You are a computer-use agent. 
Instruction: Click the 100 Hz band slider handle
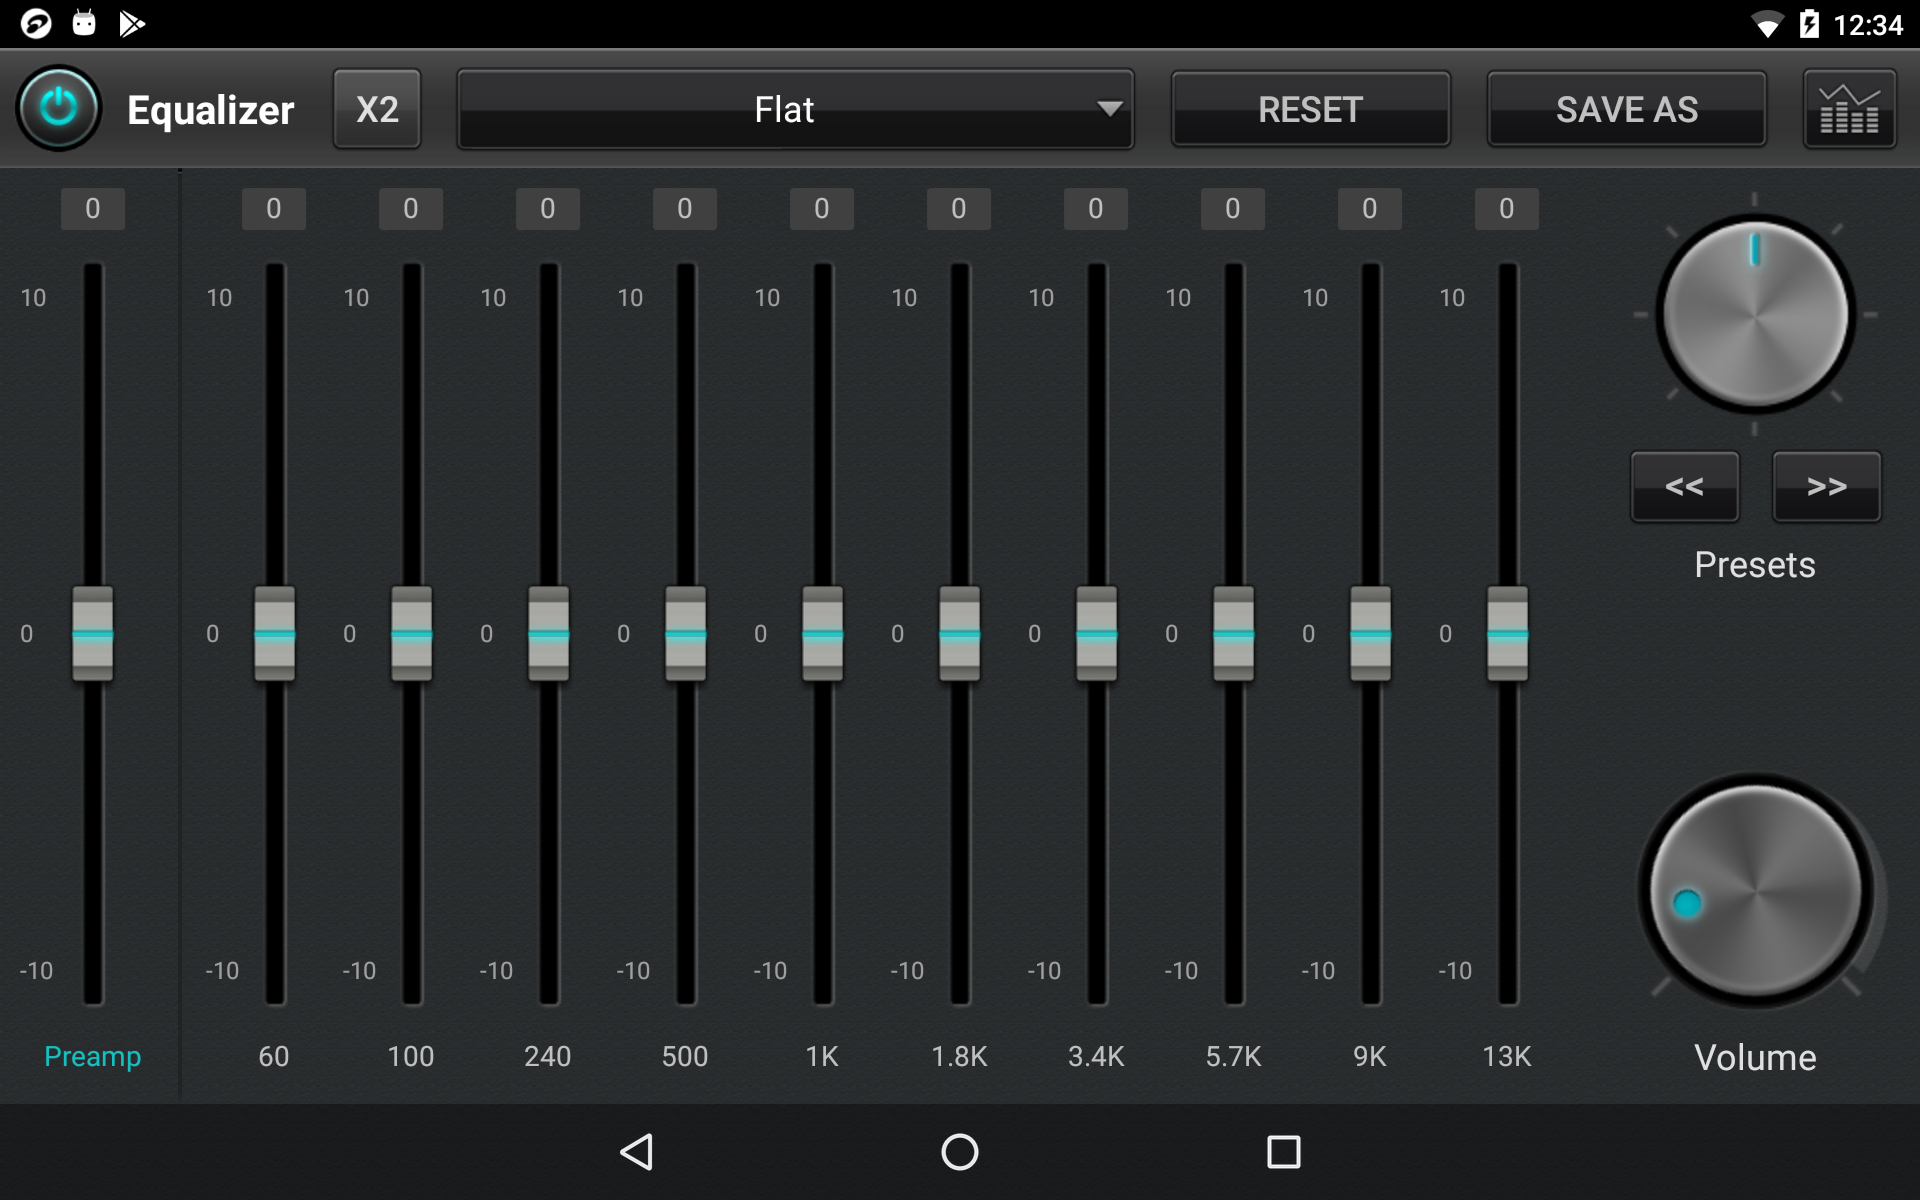pyautogui.click(x=411, y=634)
